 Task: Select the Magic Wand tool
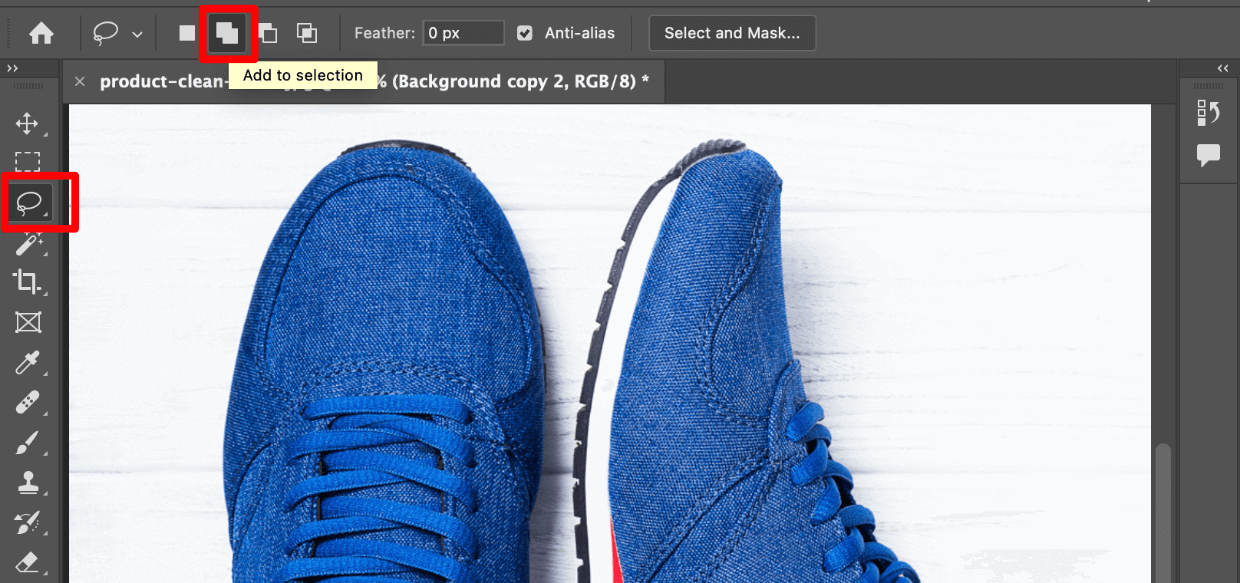28,242
